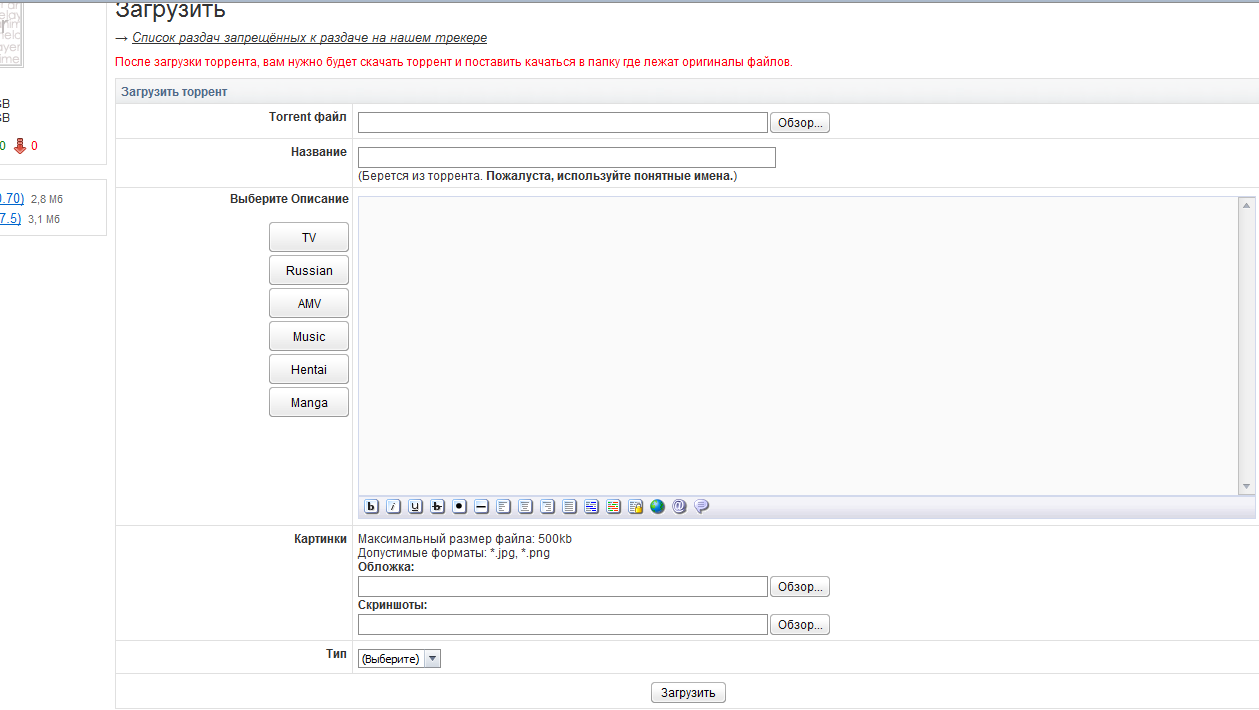Align text to the center
This screenshot has width=1259, height=710.
pos(525,507)
